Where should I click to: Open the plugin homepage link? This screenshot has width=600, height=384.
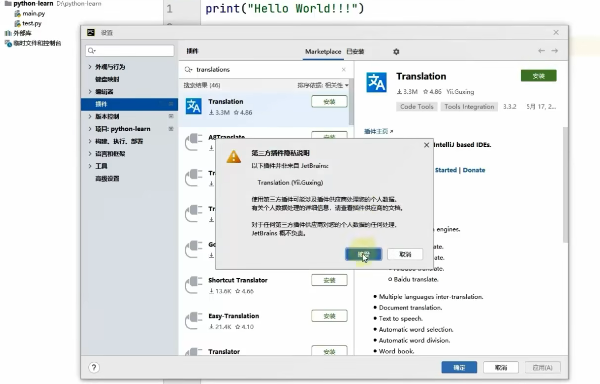(378, 131)
